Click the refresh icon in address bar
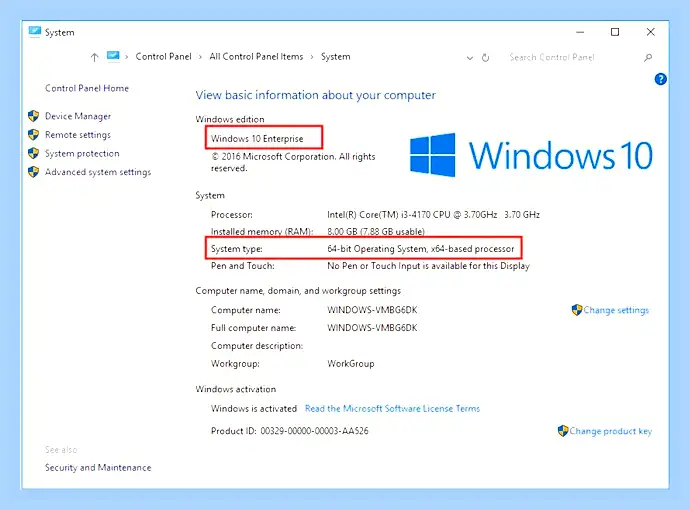The width and height of the screenshot is (690, 510). (x=485, y=58)
